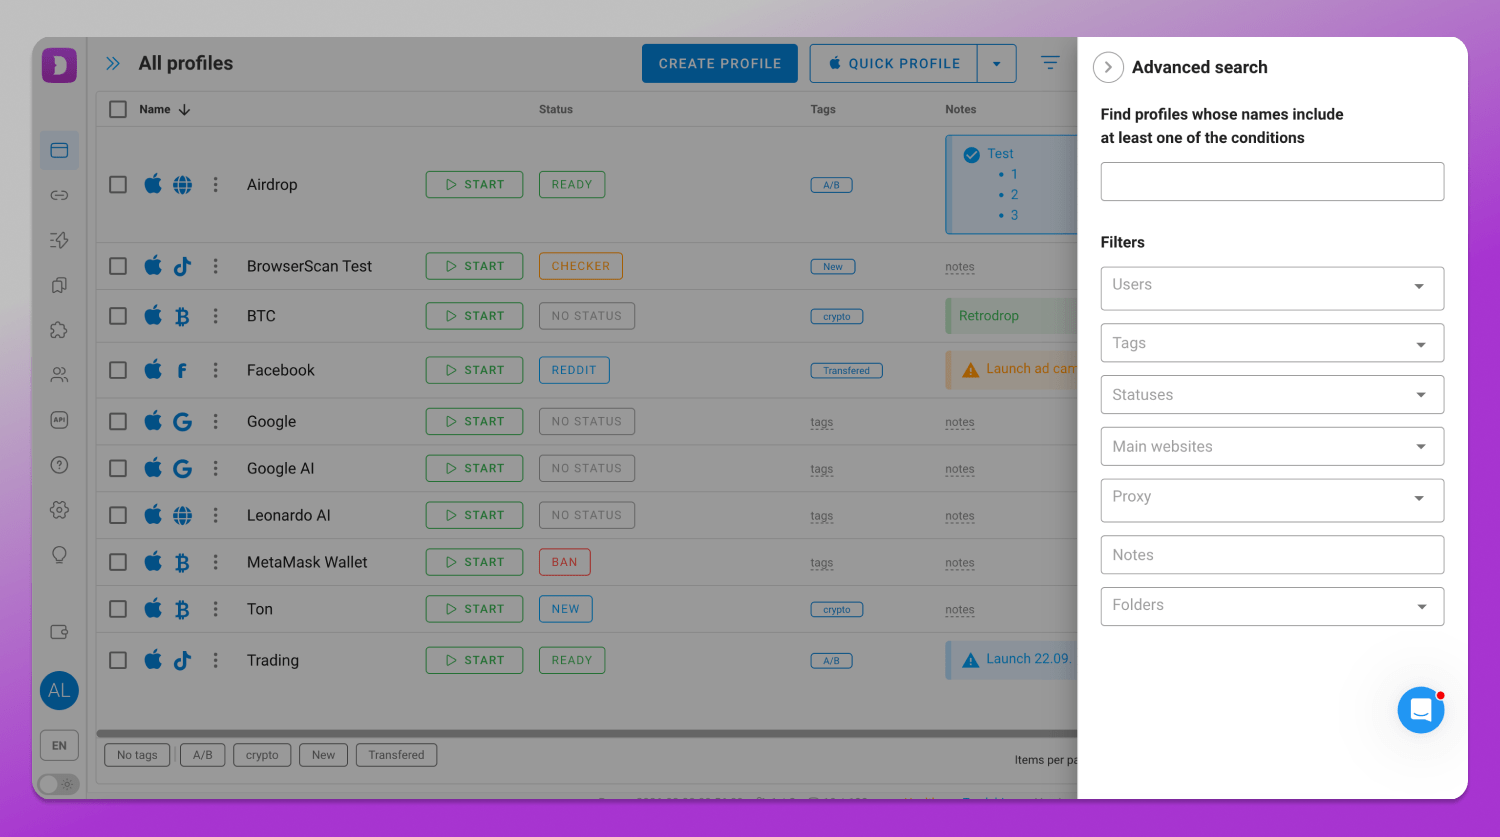
Task: Check the Airdrop profile checkbox
Action: tap(118, 184)
